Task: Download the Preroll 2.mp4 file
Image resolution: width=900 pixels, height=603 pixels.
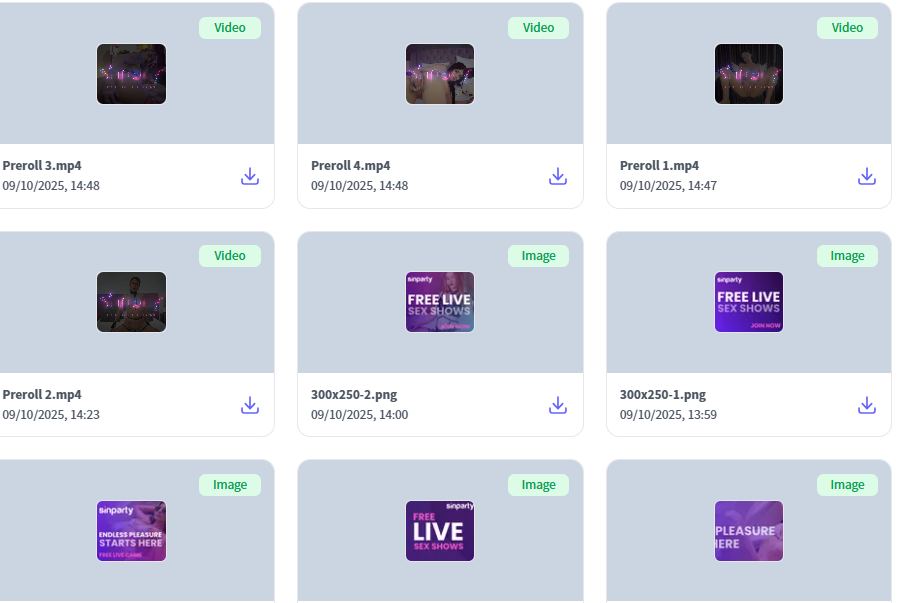Action: [x=250, y=405]
